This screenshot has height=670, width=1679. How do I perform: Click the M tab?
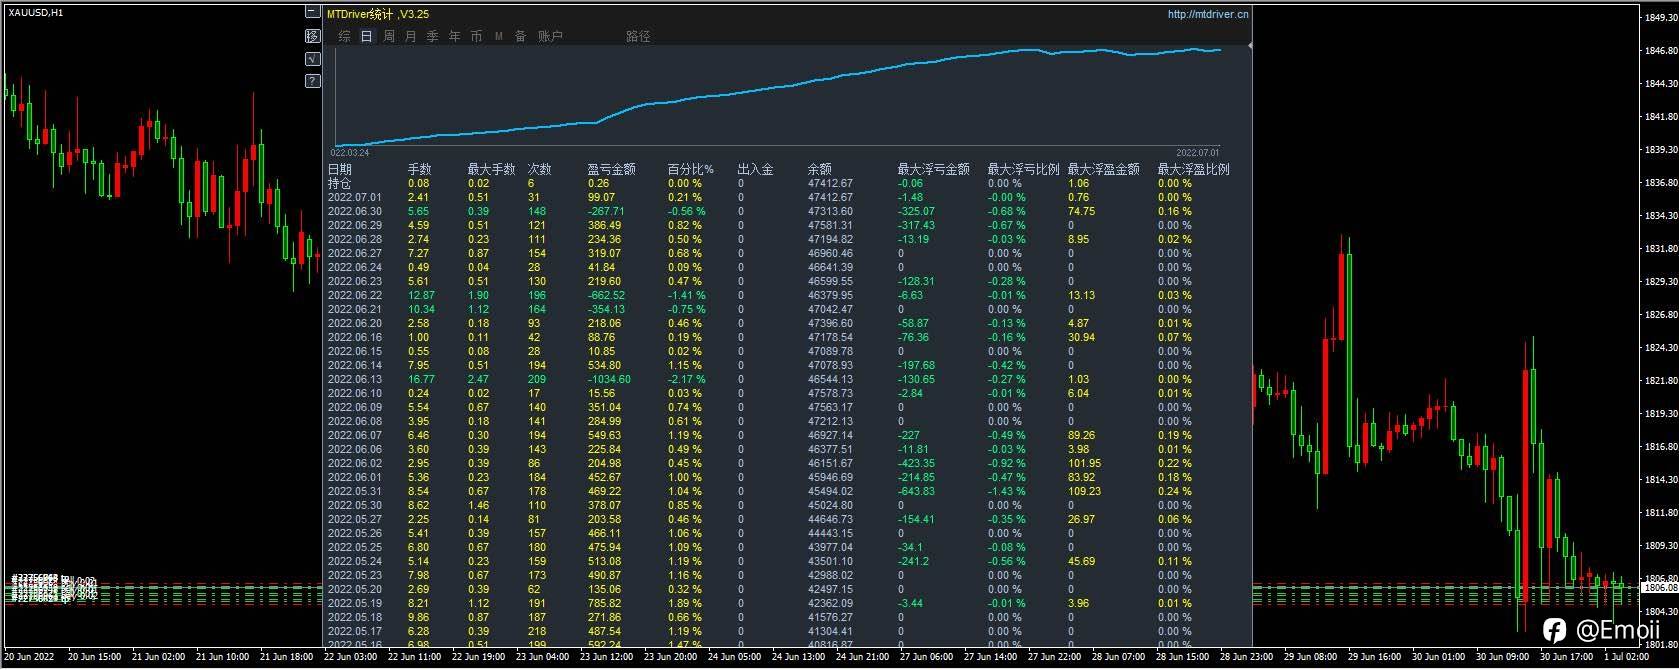click(498, 36)
